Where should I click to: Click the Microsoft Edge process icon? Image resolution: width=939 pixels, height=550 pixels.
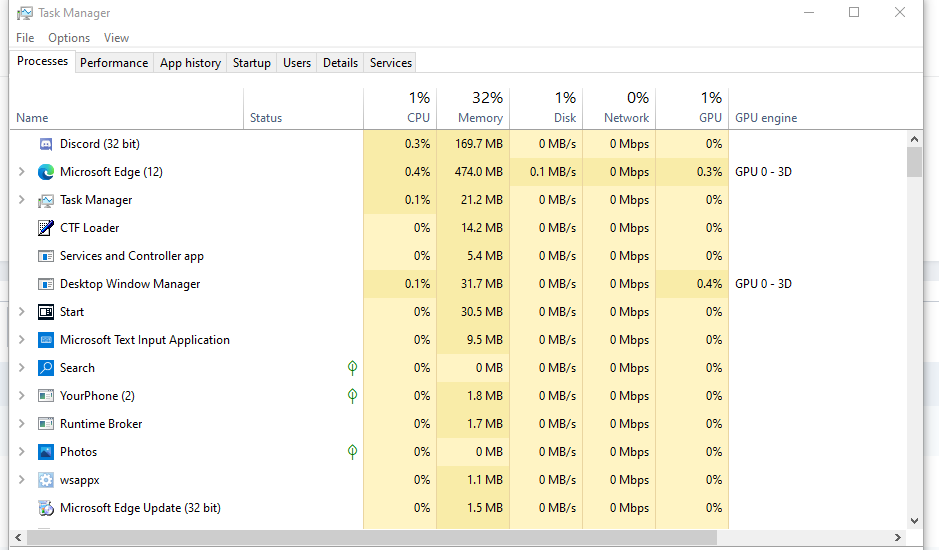pyautogui.click(x=46, y=172)
